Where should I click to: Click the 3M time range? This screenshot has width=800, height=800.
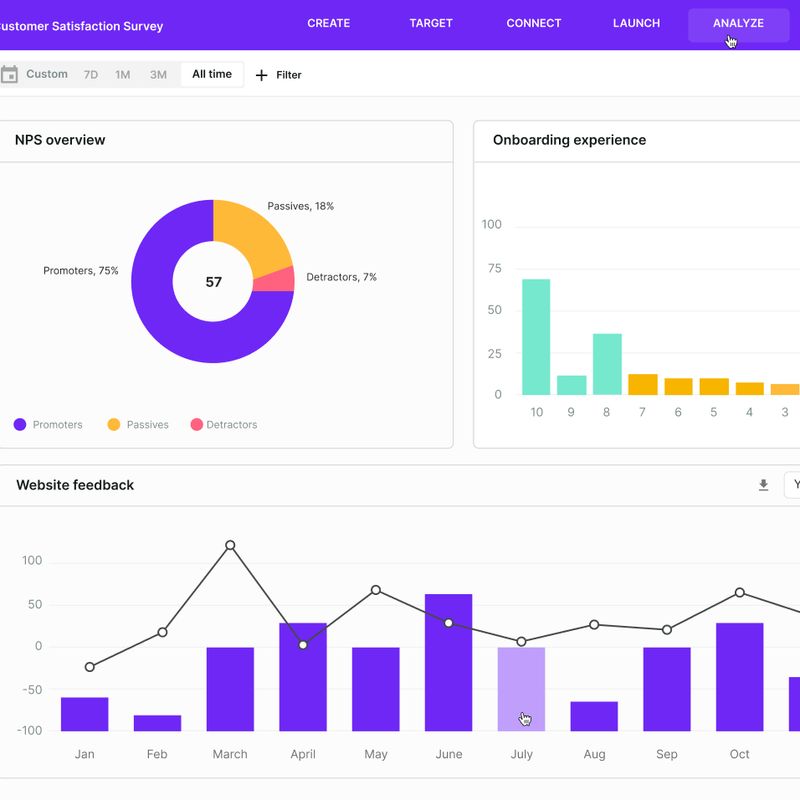pos(155,74)
